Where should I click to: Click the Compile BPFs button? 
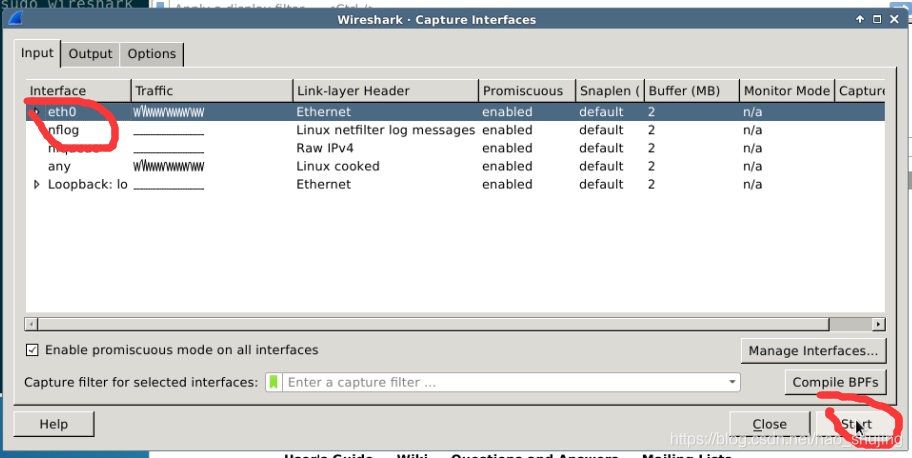(x=835, y=382)
